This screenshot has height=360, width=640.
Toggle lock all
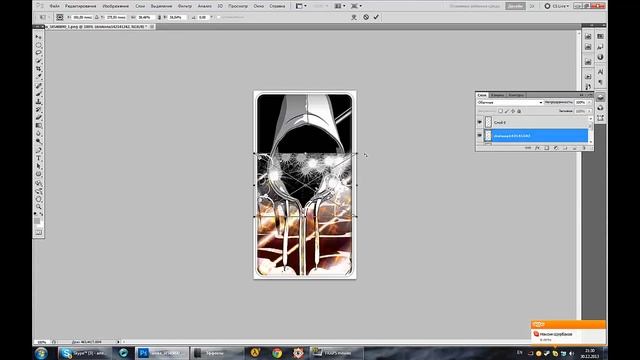point(519,111)
